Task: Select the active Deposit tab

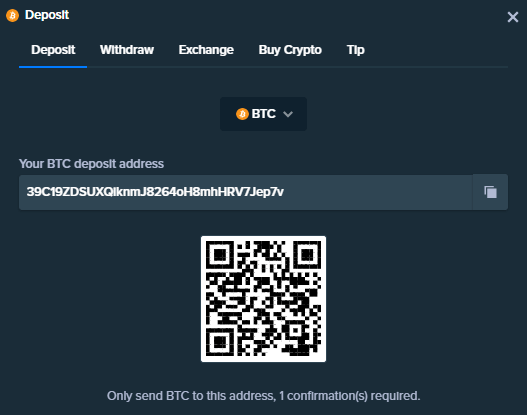Action: point(53,50)
